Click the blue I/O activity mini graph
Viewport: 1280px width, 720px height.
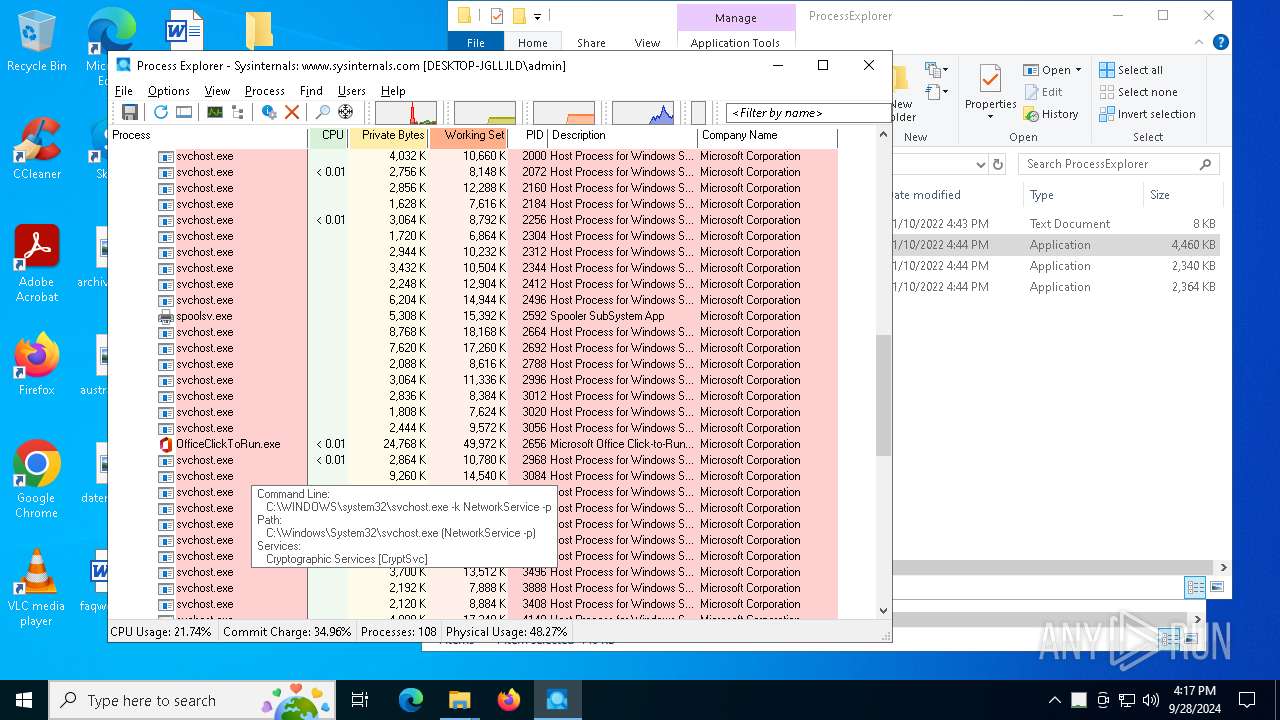tap(643, 112)
